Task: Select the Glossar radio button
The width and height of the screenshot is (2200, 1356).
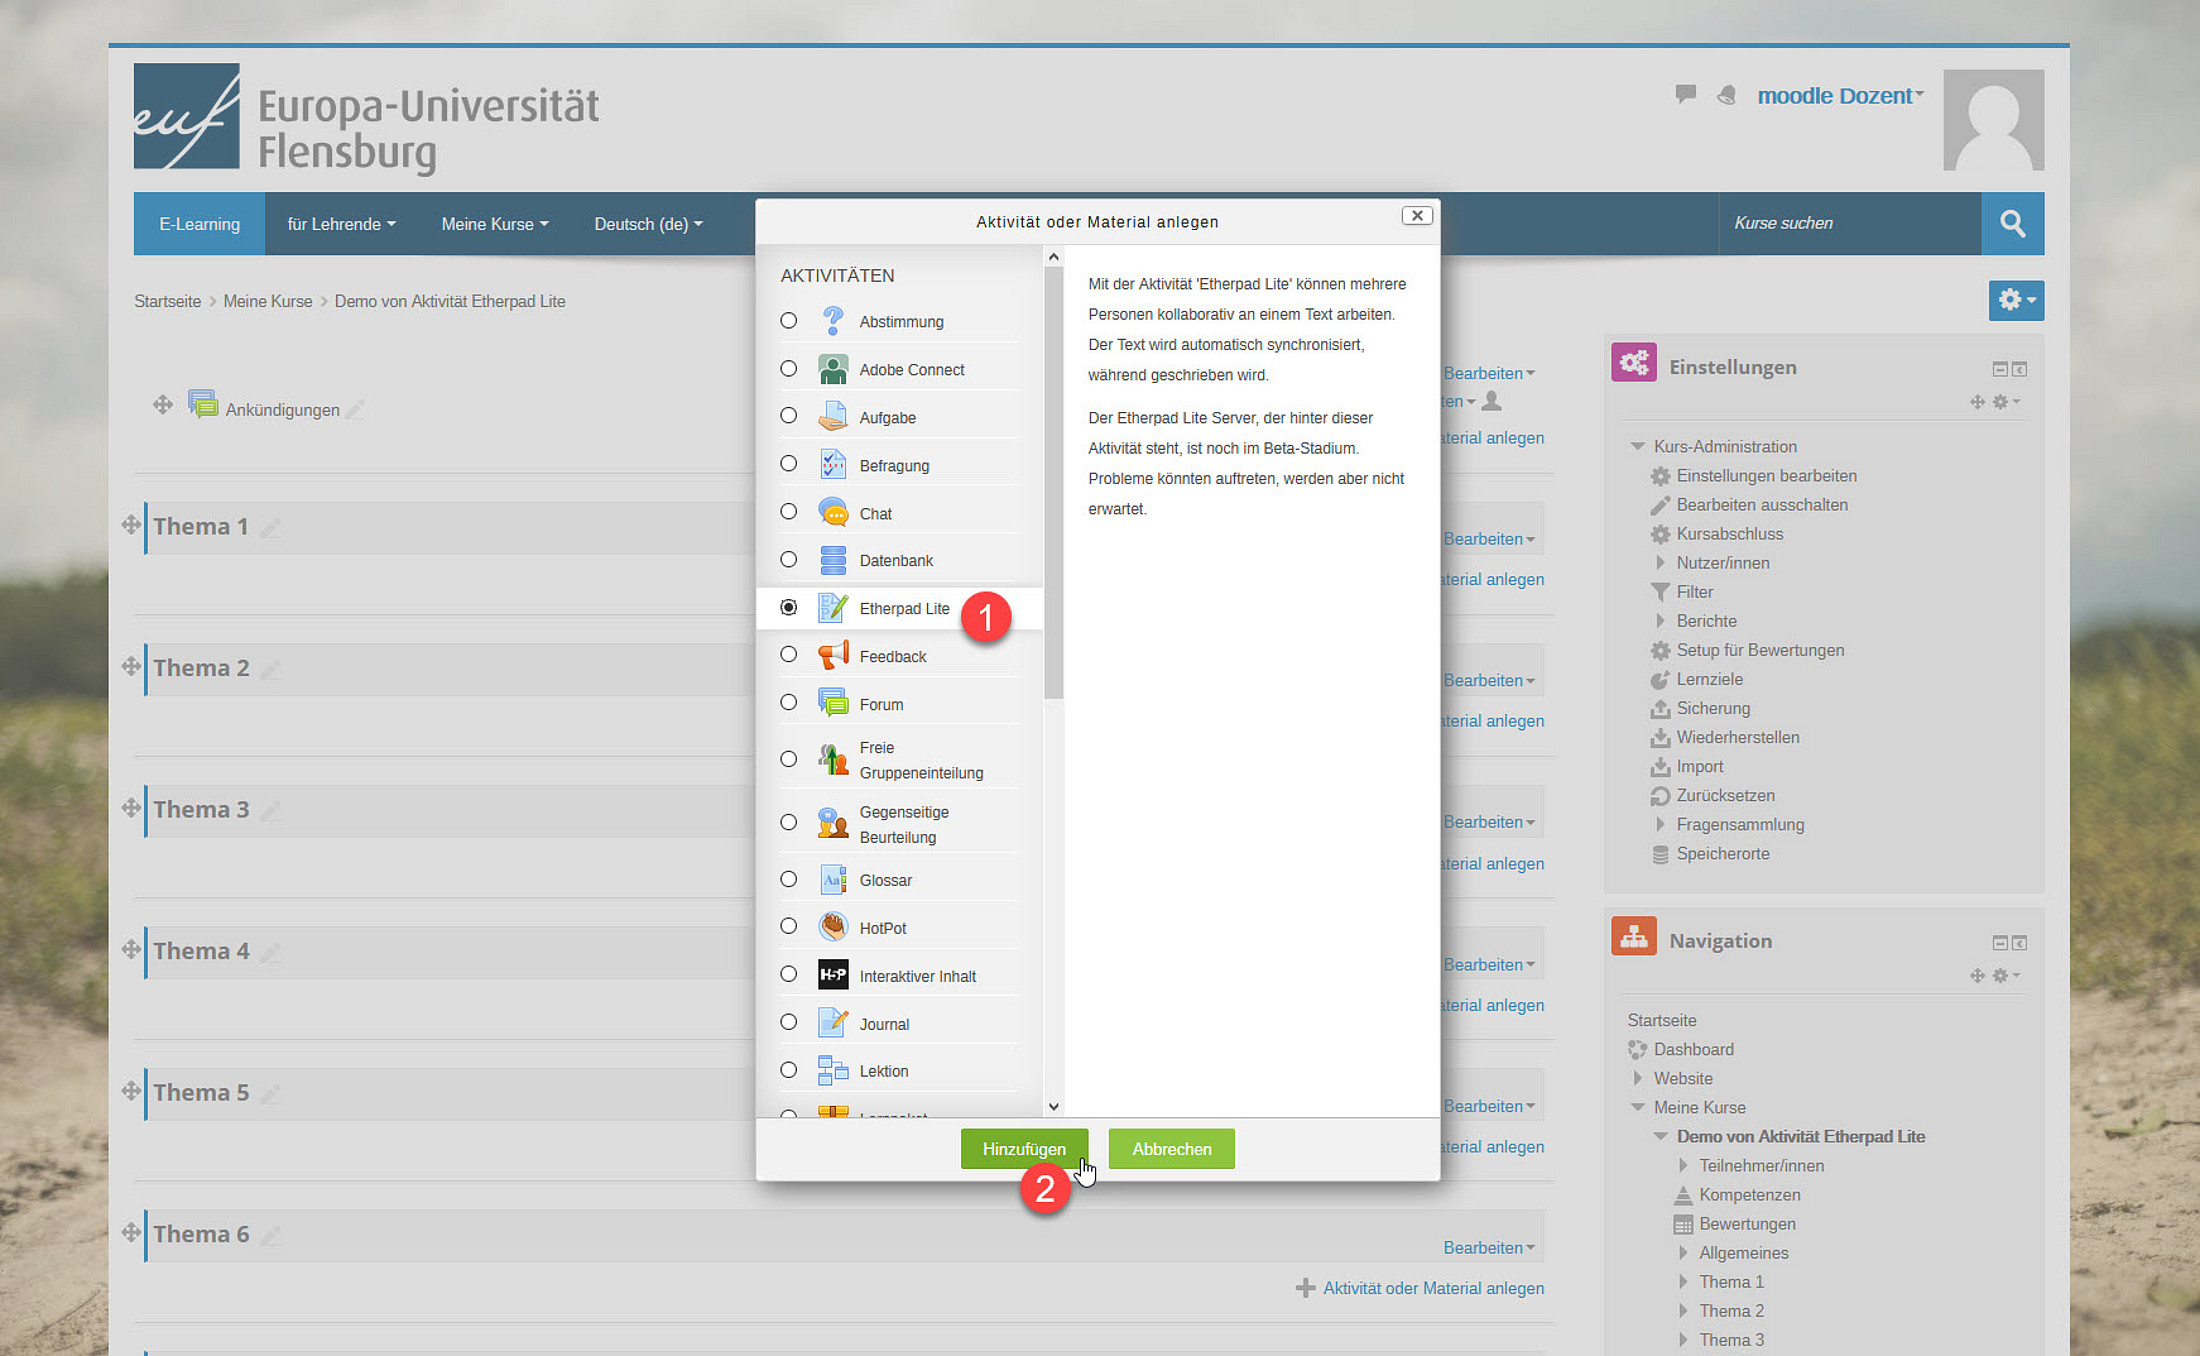Action: [789, 879]
